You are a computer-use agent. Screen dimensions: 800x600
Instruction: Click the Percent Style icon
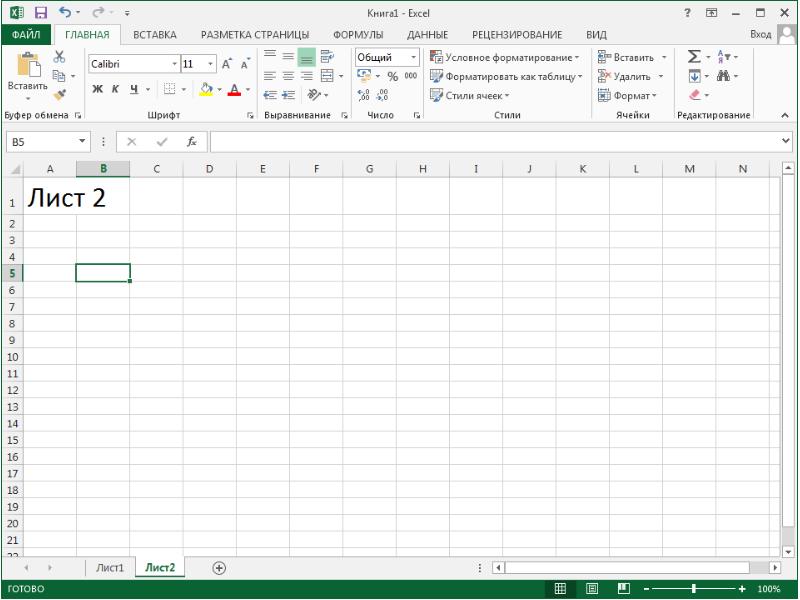tap(392, 77)
